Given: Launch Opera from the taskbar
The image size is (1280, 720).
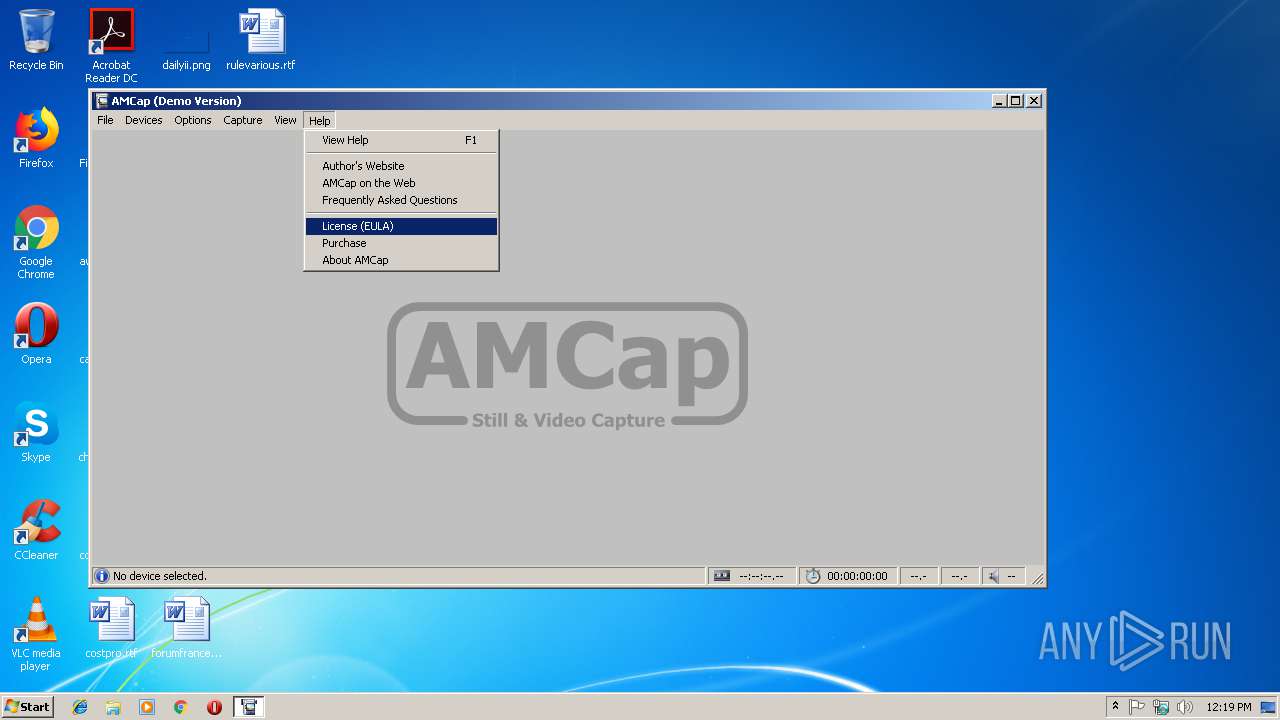Looking at the screenshot, I should coord(214,707).
